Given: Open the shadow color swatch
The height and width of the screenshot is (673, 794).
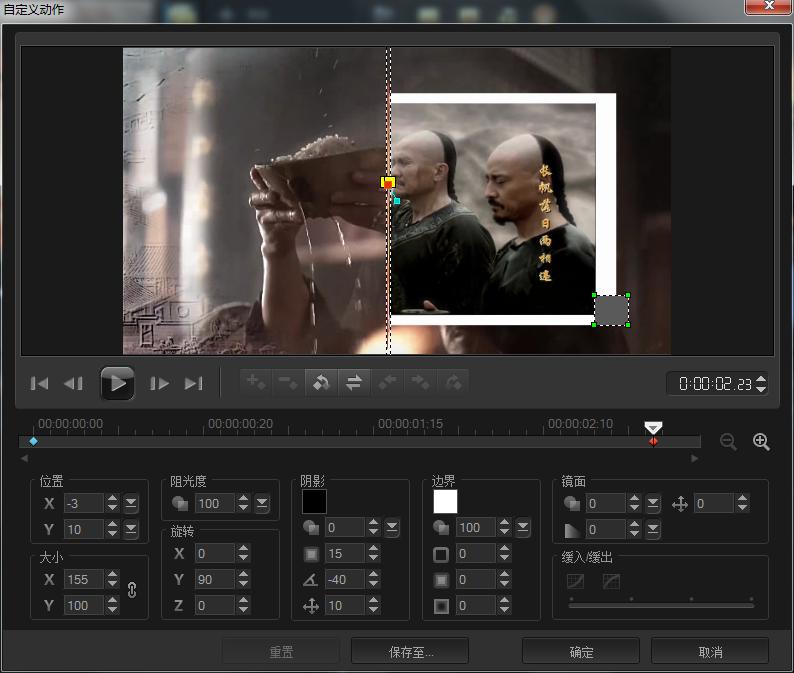Looking at the screenshot, I should point(314,502).
